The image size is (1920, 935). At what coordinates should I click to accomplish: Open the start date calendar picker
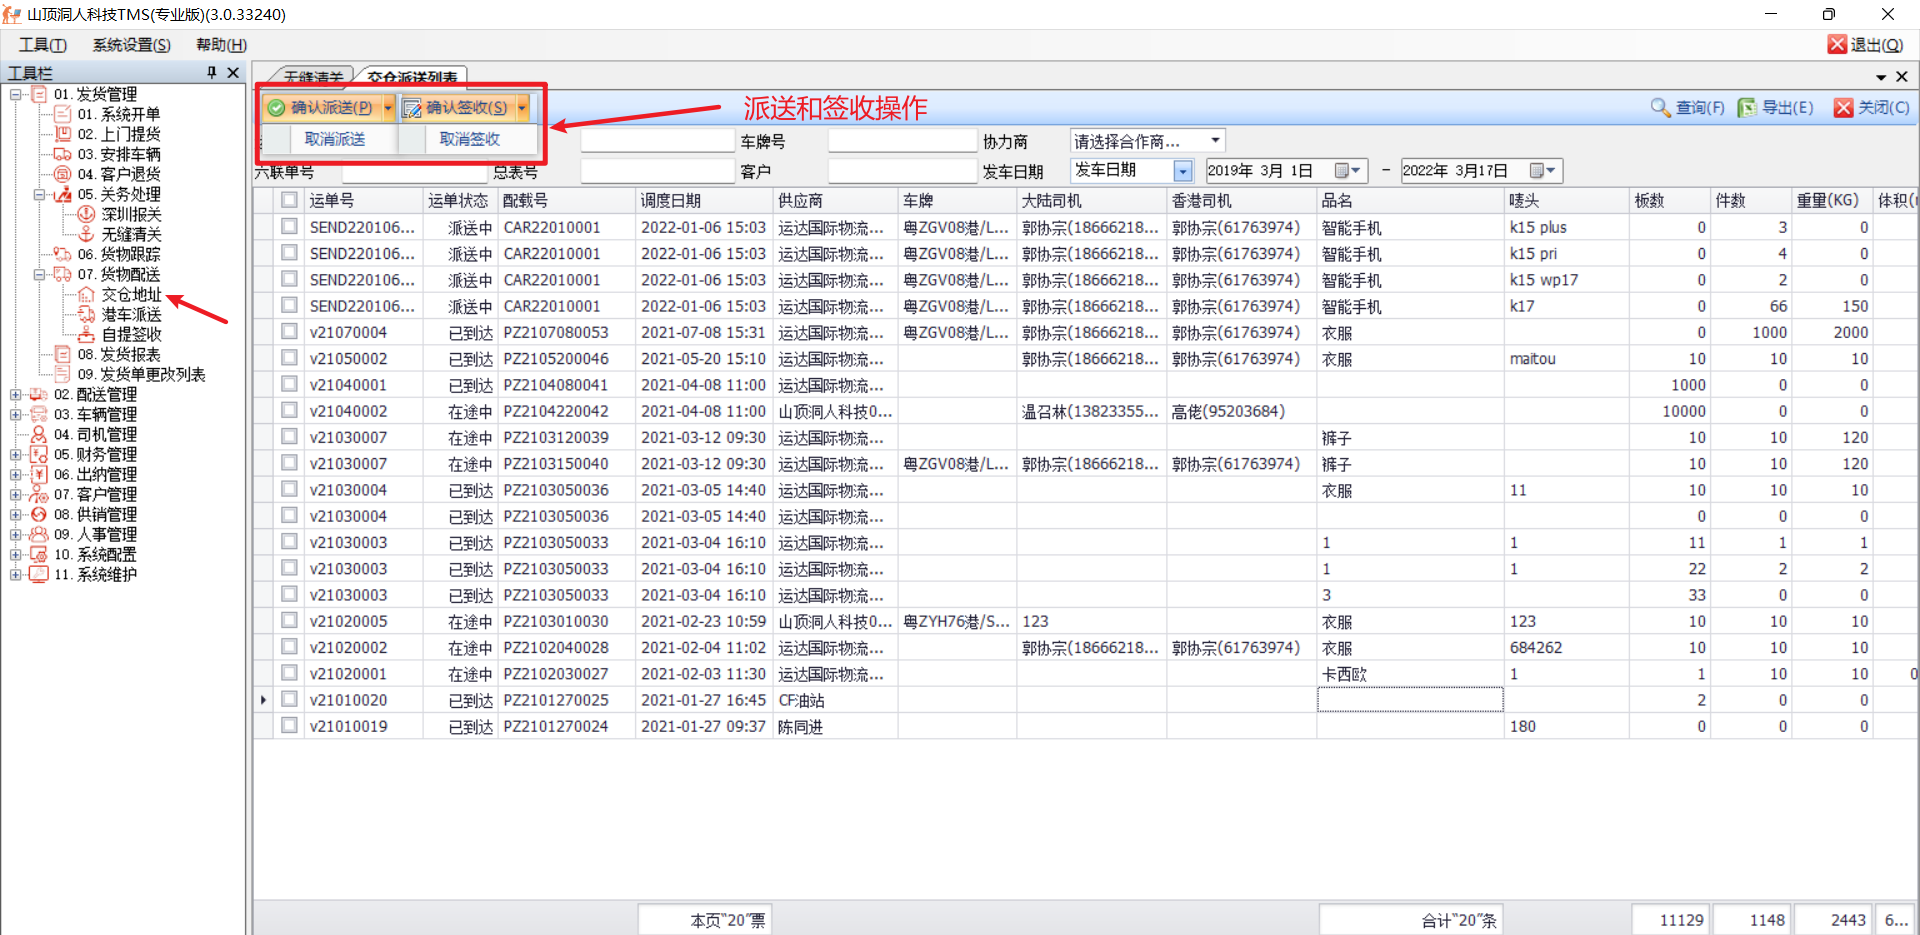(1347, 171)
